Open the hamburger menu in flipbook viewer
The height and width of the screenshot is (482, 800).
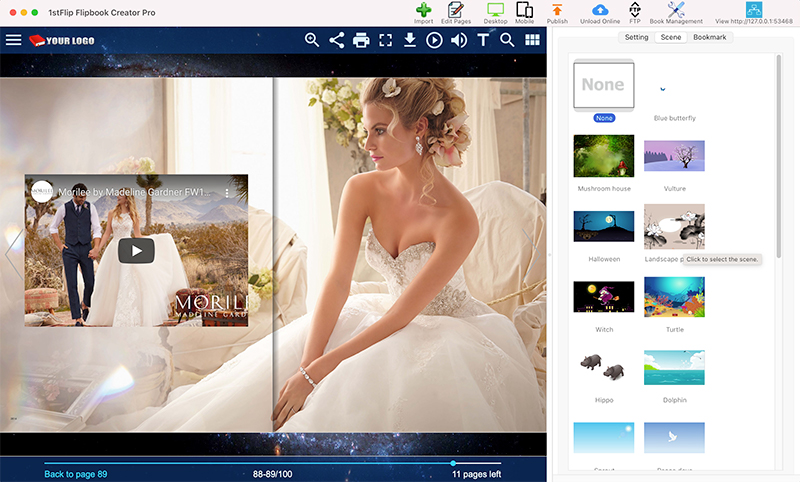pos(14,40)
